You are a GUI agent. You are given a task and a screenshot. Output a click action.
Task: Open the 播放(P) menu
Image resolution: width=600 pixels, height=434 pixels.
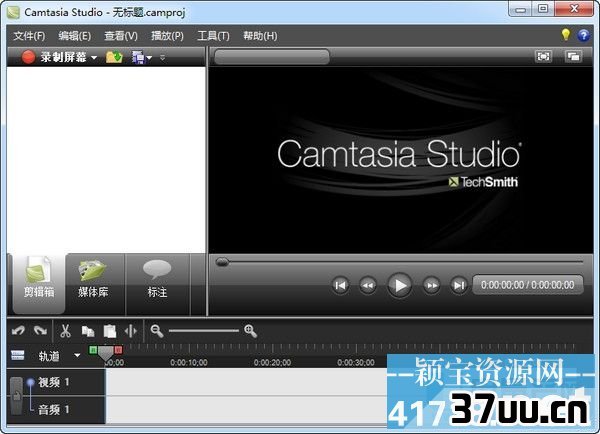coord(167,36)
